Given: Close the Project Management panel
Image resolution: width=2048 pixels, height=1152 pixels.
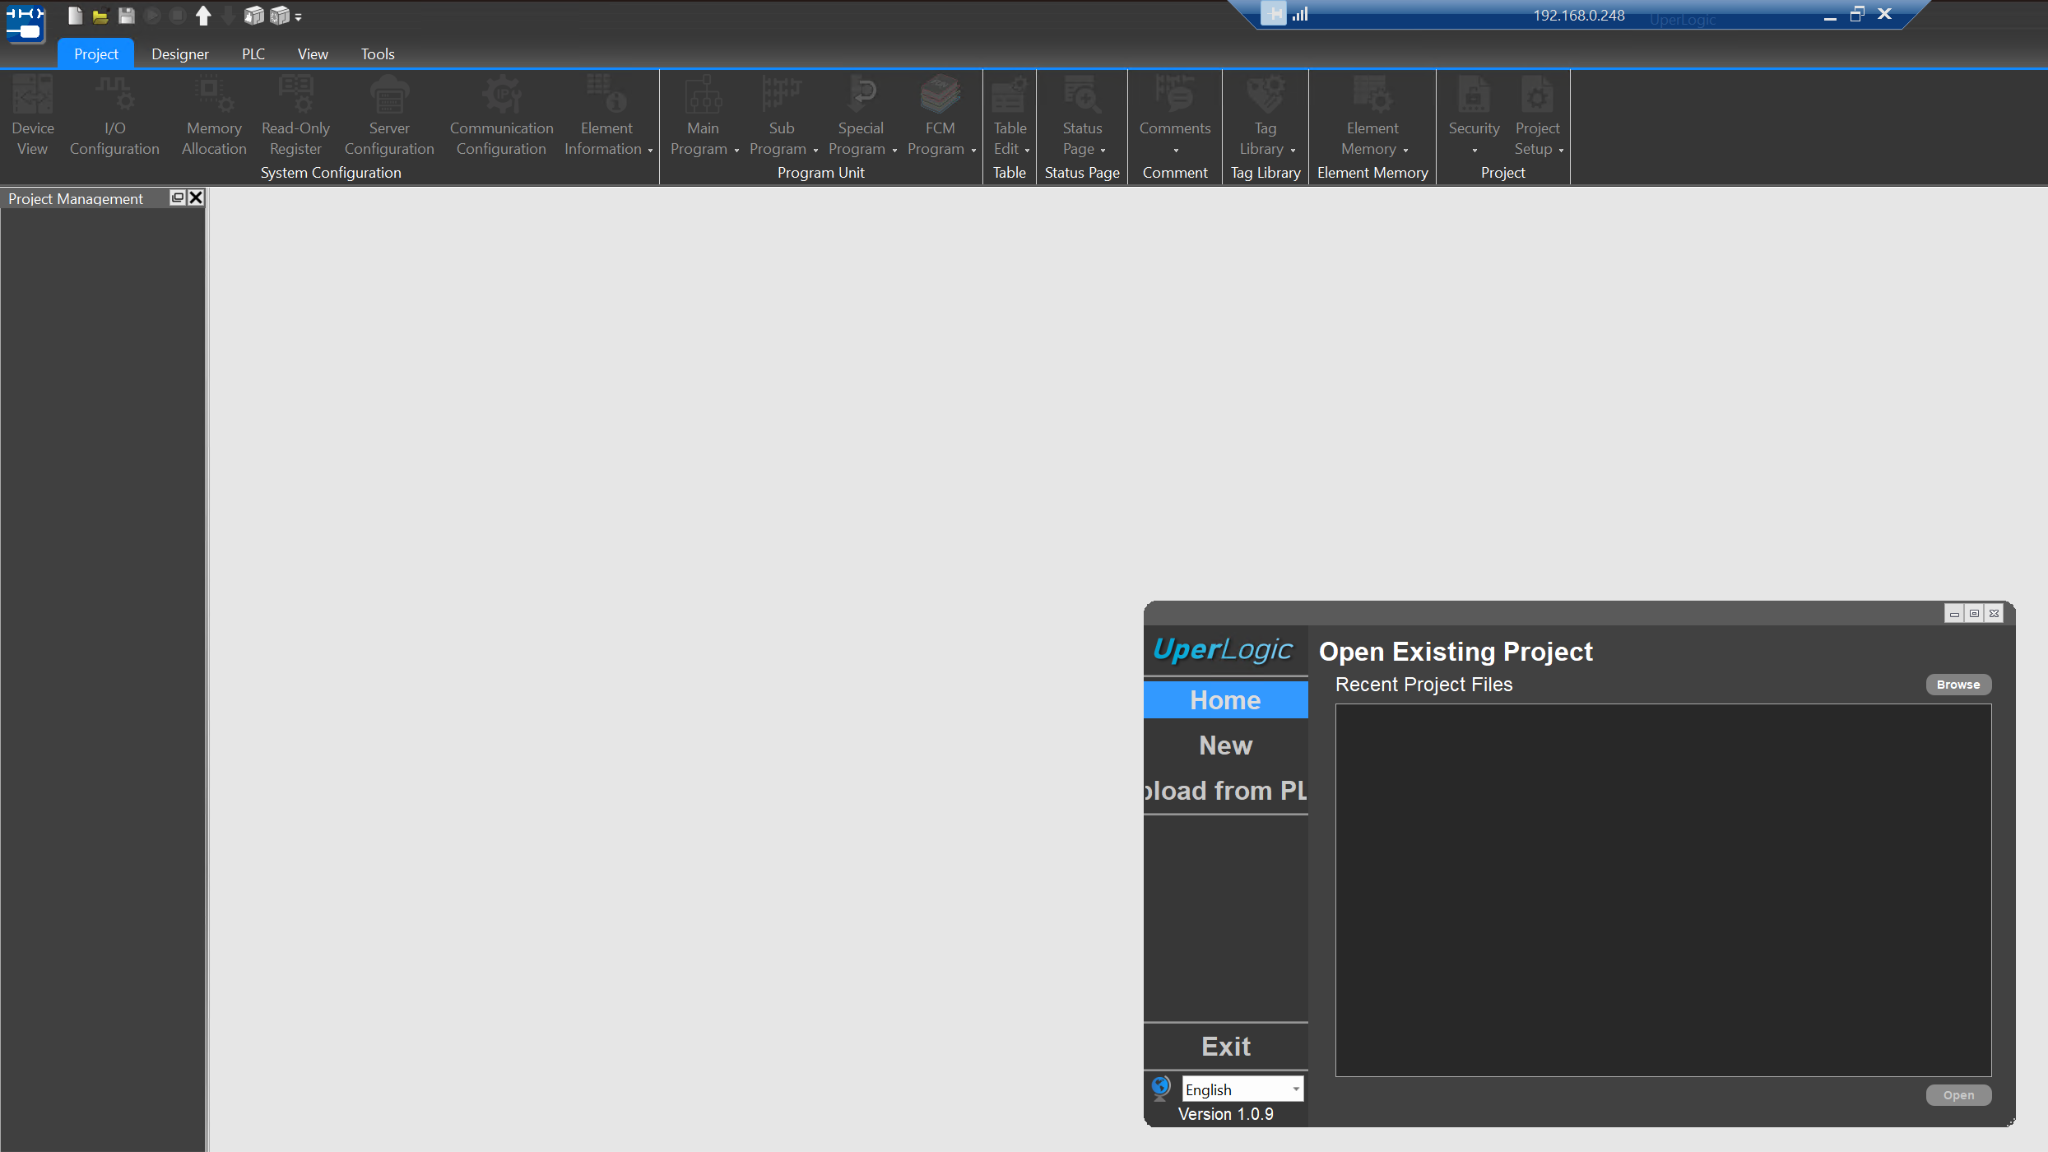Looking at the screenshot, I should [x=196, y=198].
